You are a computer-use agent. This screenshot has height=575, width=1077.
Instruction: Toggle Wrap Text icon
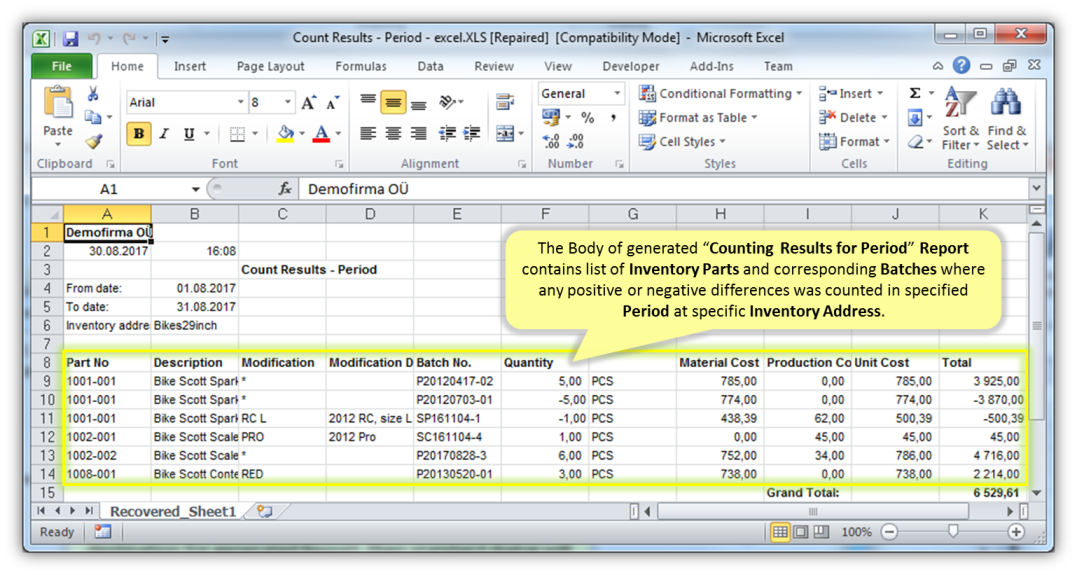coord(506,102)
